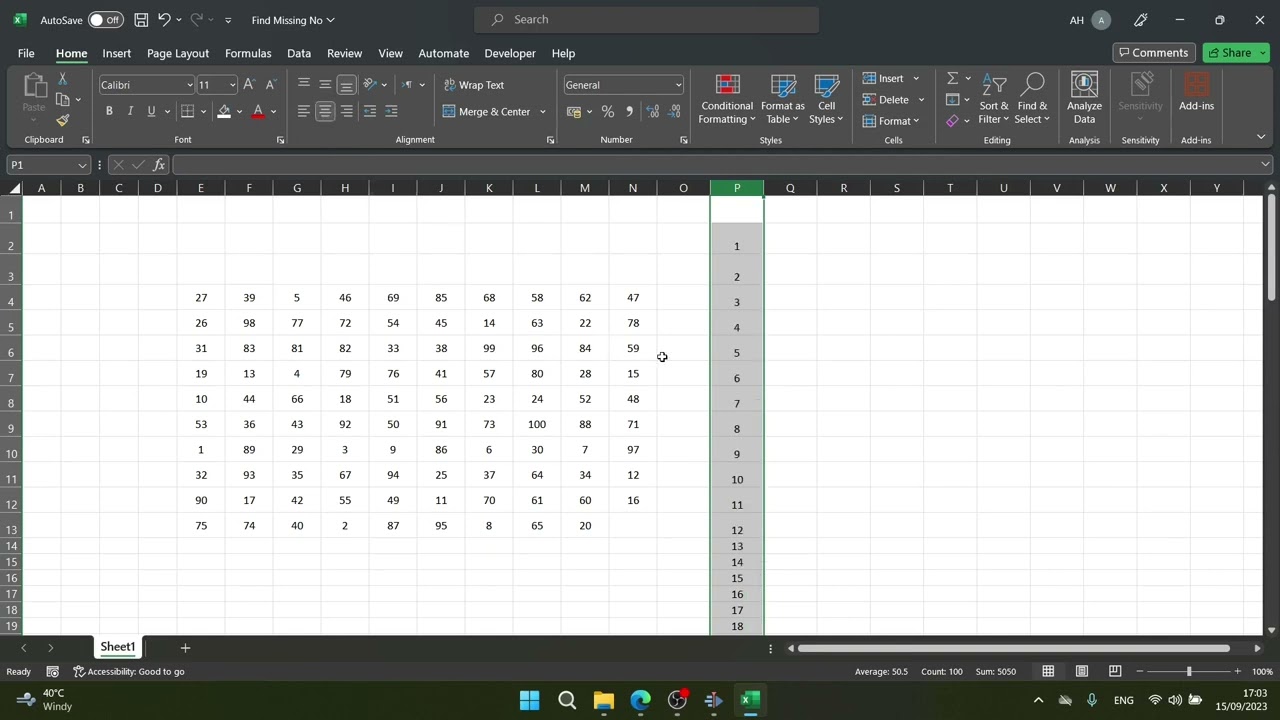The width and height of the screenshot is (1280, 720).
Task: Click the Font Color red A swatch
Action: coord(258,111)
